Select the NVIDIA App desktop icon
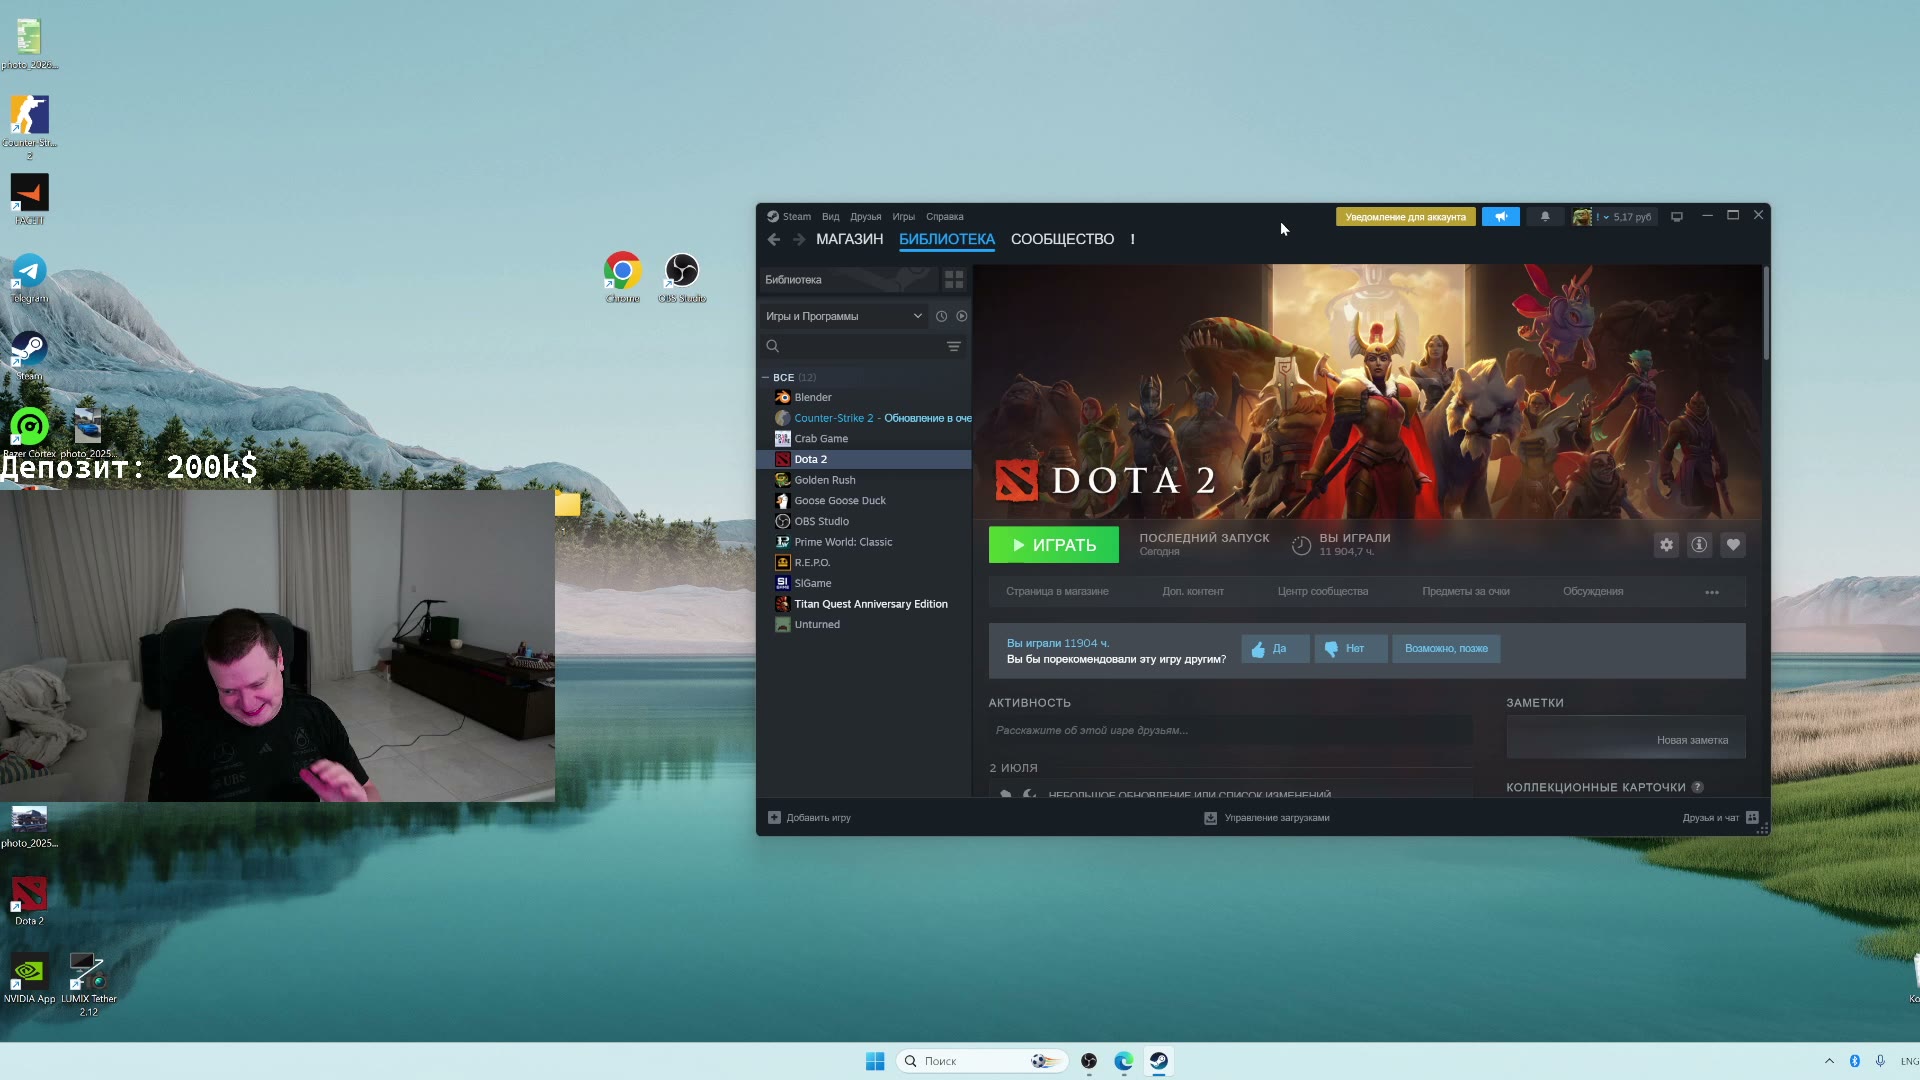The height and width of the screenshot is (1080, 1920). (x=29, y=978)
